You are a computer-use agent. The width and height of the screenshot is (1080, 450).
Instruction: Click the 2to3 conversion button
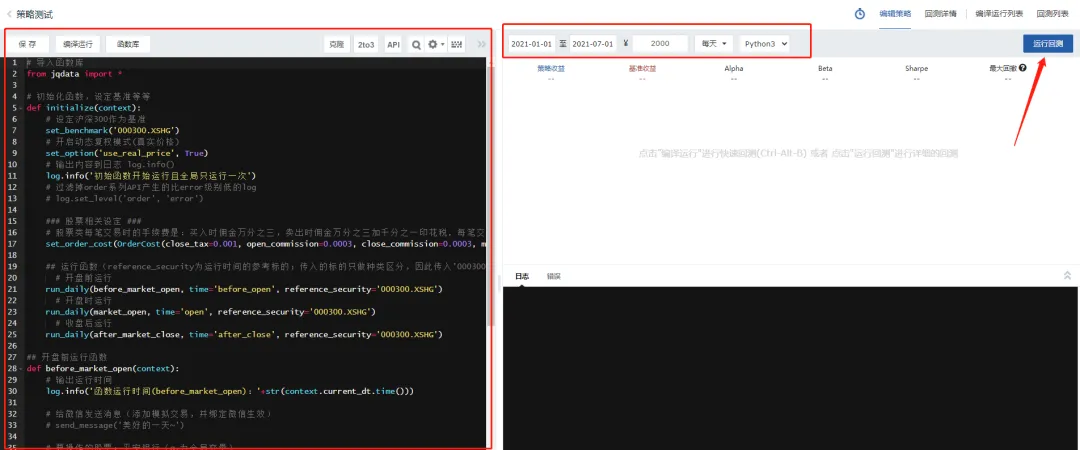(x=366, y=44)
